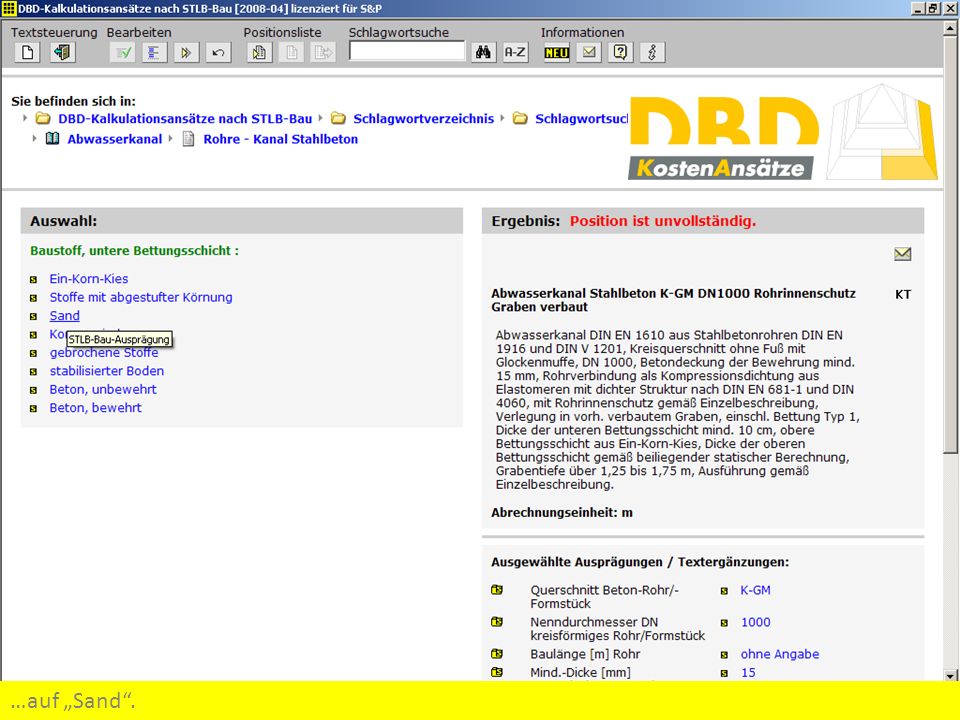This screenshot has height=720, width=960.
Task: Select stabilisierter Boden option
Action: coord(107,370)
